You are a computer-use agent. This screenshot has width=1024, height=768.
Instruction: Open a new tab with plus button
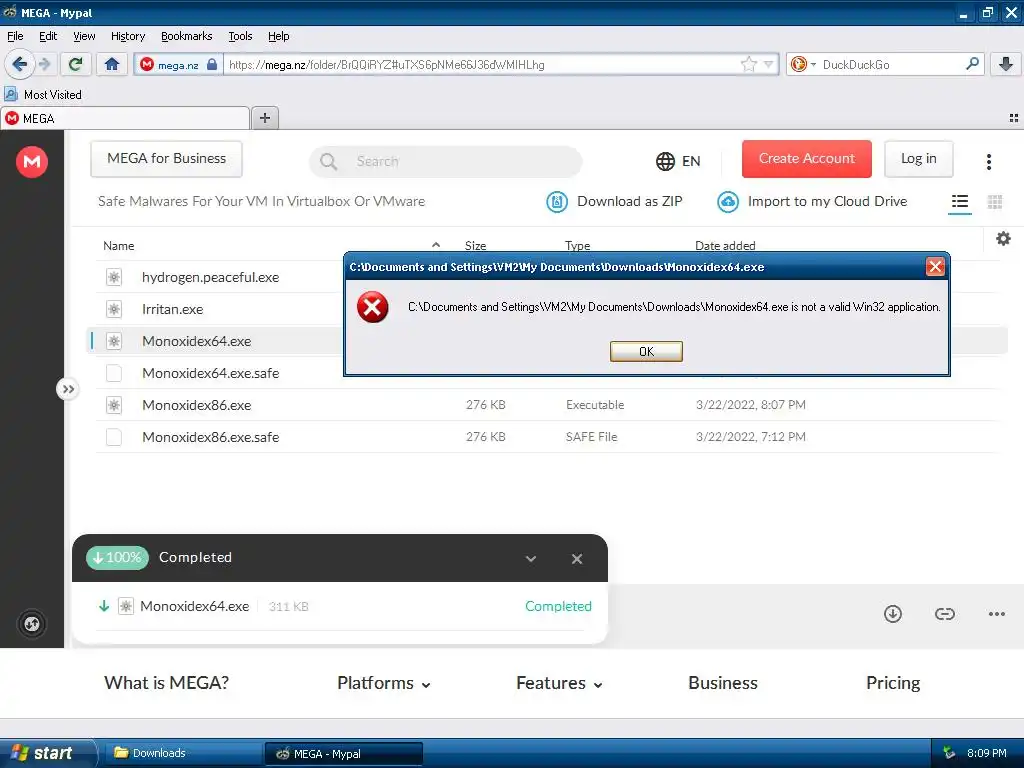(x=264, y=118)
